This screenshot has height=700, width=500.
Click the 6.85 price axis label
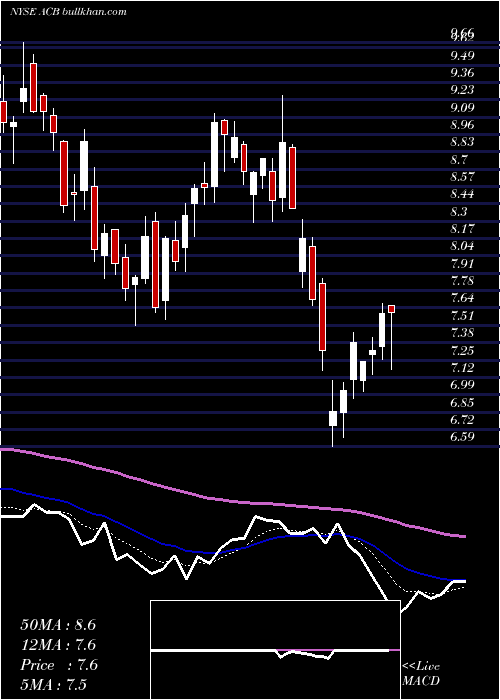coord(462,403)
